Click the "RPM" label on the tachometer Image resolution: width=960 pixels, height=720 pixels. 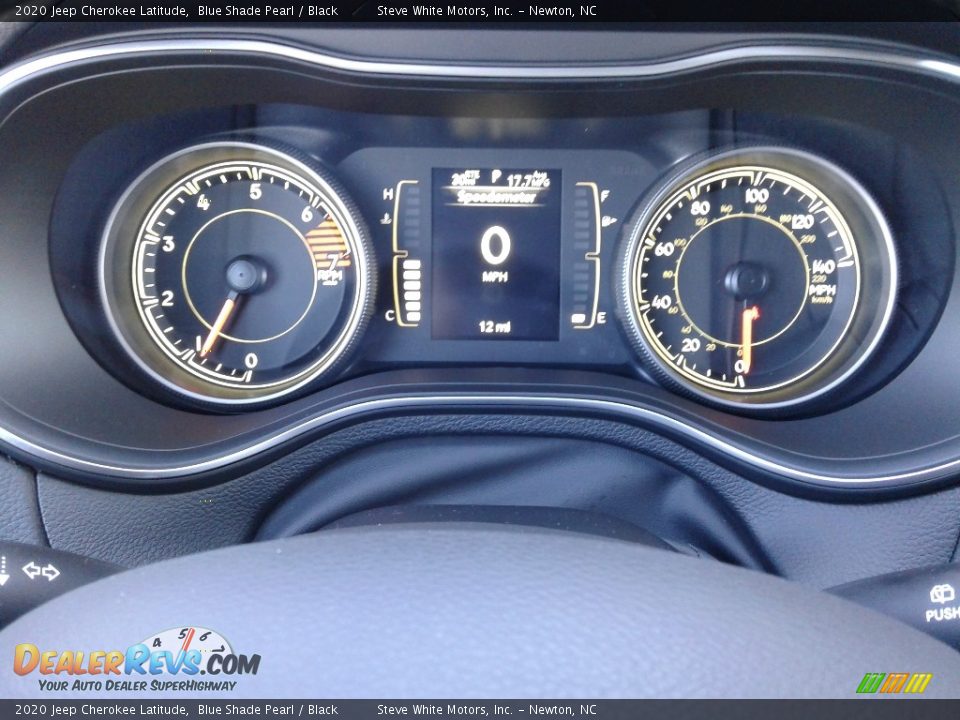click(x=330, y=276)
